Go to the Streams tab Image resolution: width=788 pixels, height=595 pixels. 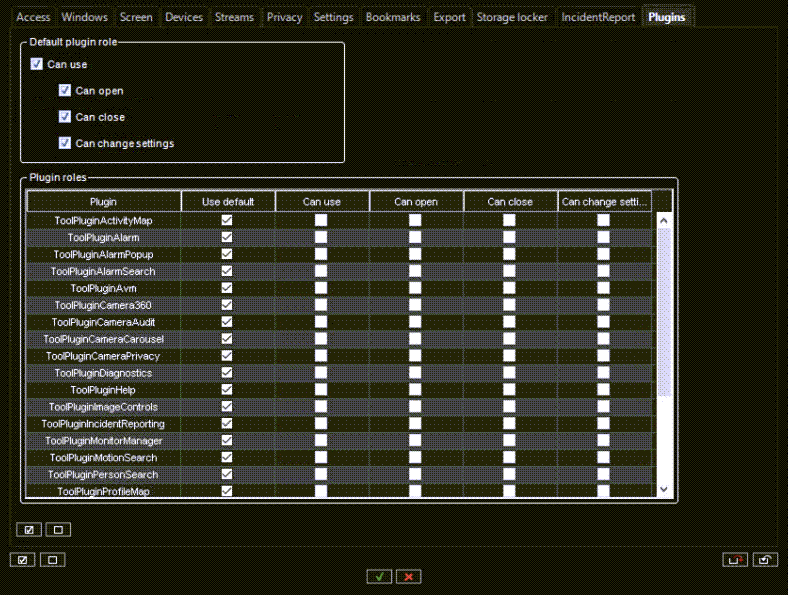[234, 17]
